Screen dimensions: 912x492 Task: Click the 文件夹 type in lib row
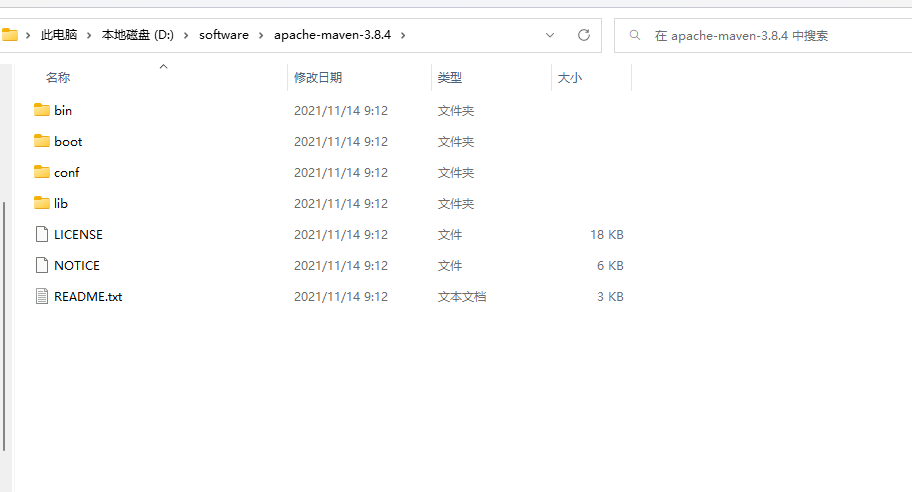click(456, 204)
